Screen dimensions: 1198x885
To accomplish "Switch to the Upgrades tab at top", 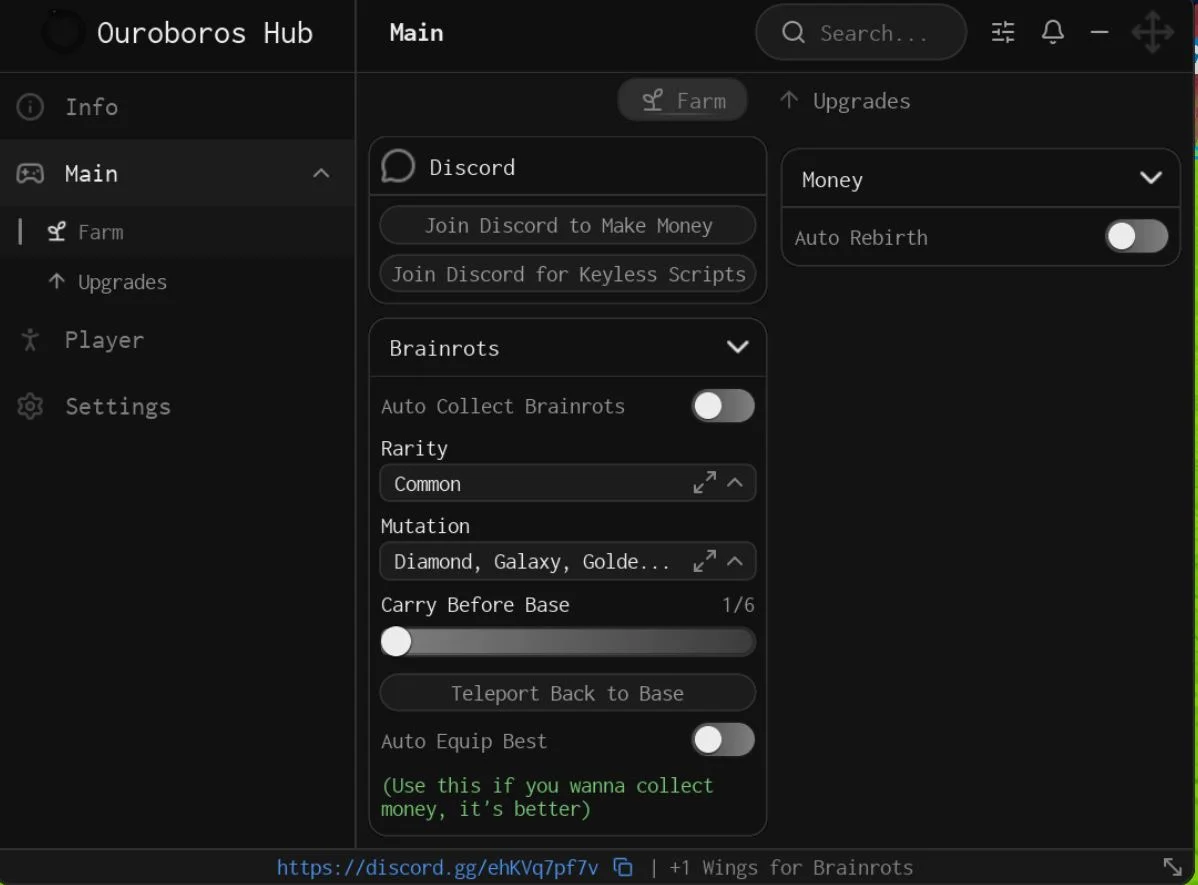I will tap(845, 101).
